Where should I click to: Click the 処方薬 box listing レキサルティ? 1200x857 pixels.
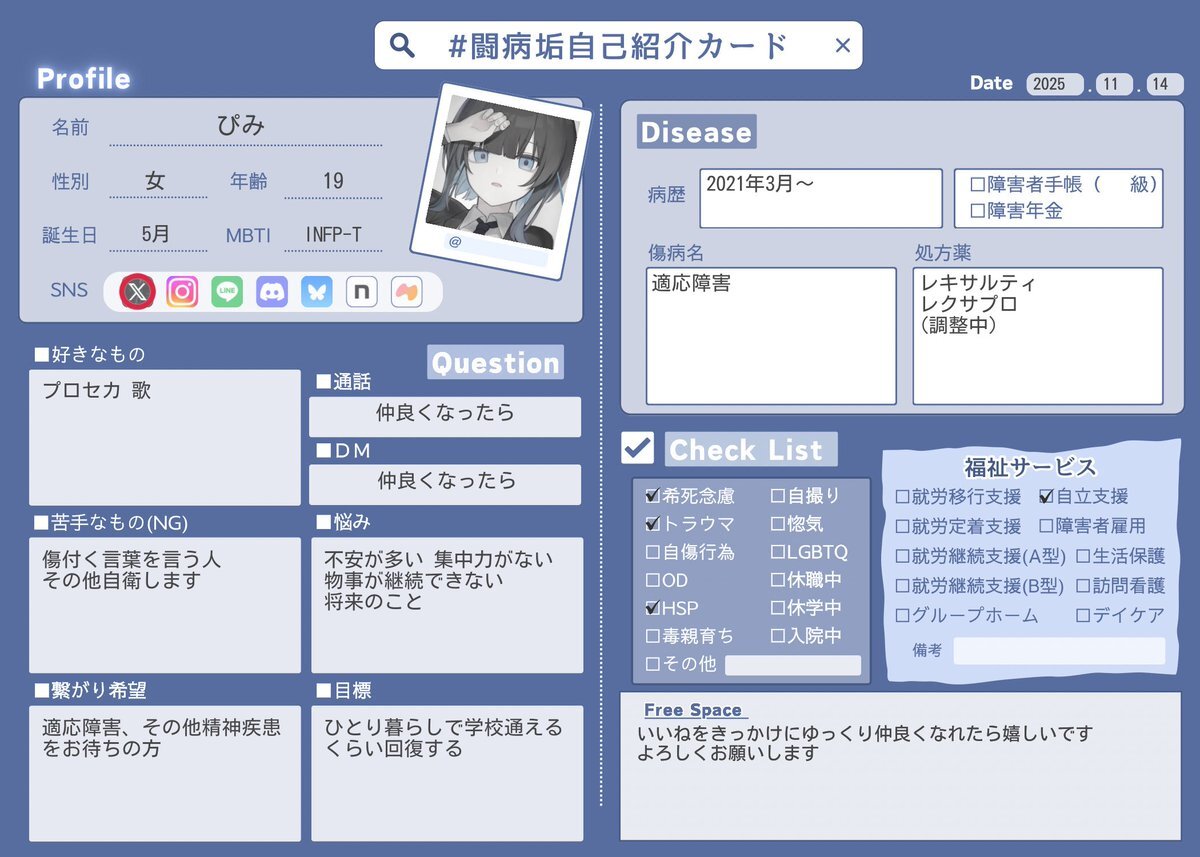(1038, 336)
